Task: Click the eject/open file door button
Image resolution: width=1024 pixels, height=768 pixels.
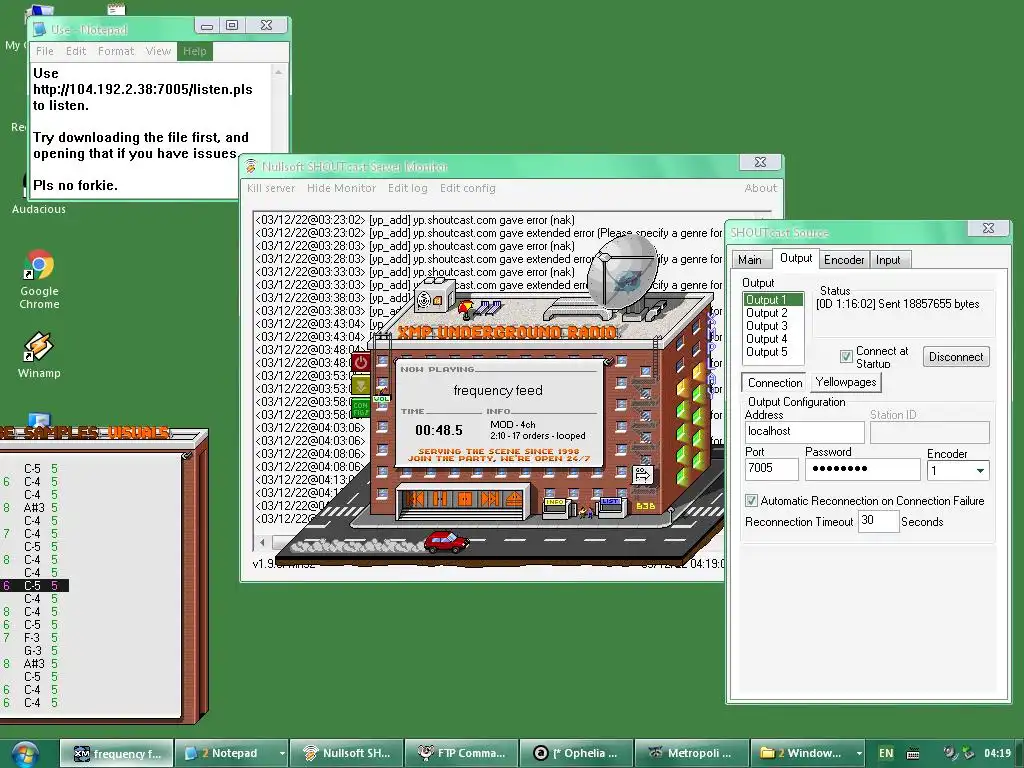Action: tap(513, 500)
